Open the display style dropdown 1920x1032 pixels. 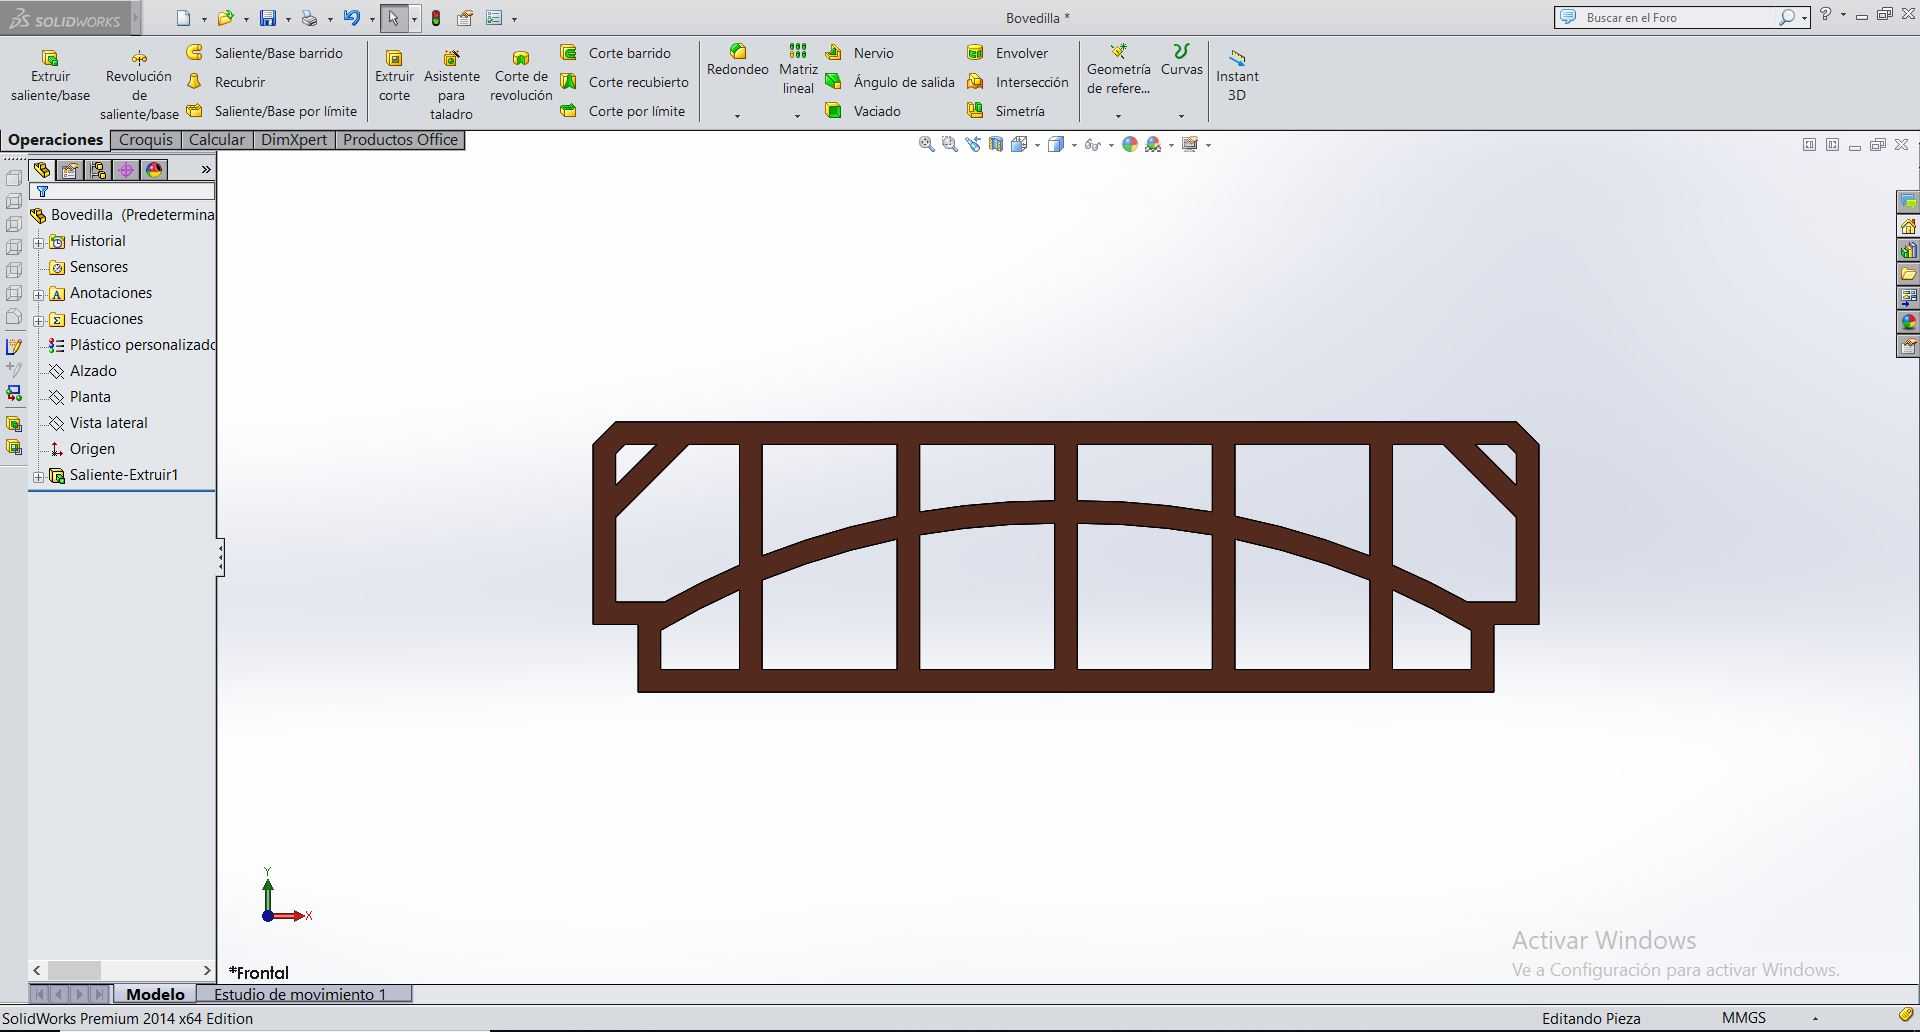pyautogui.click(x=1074, y=146)
